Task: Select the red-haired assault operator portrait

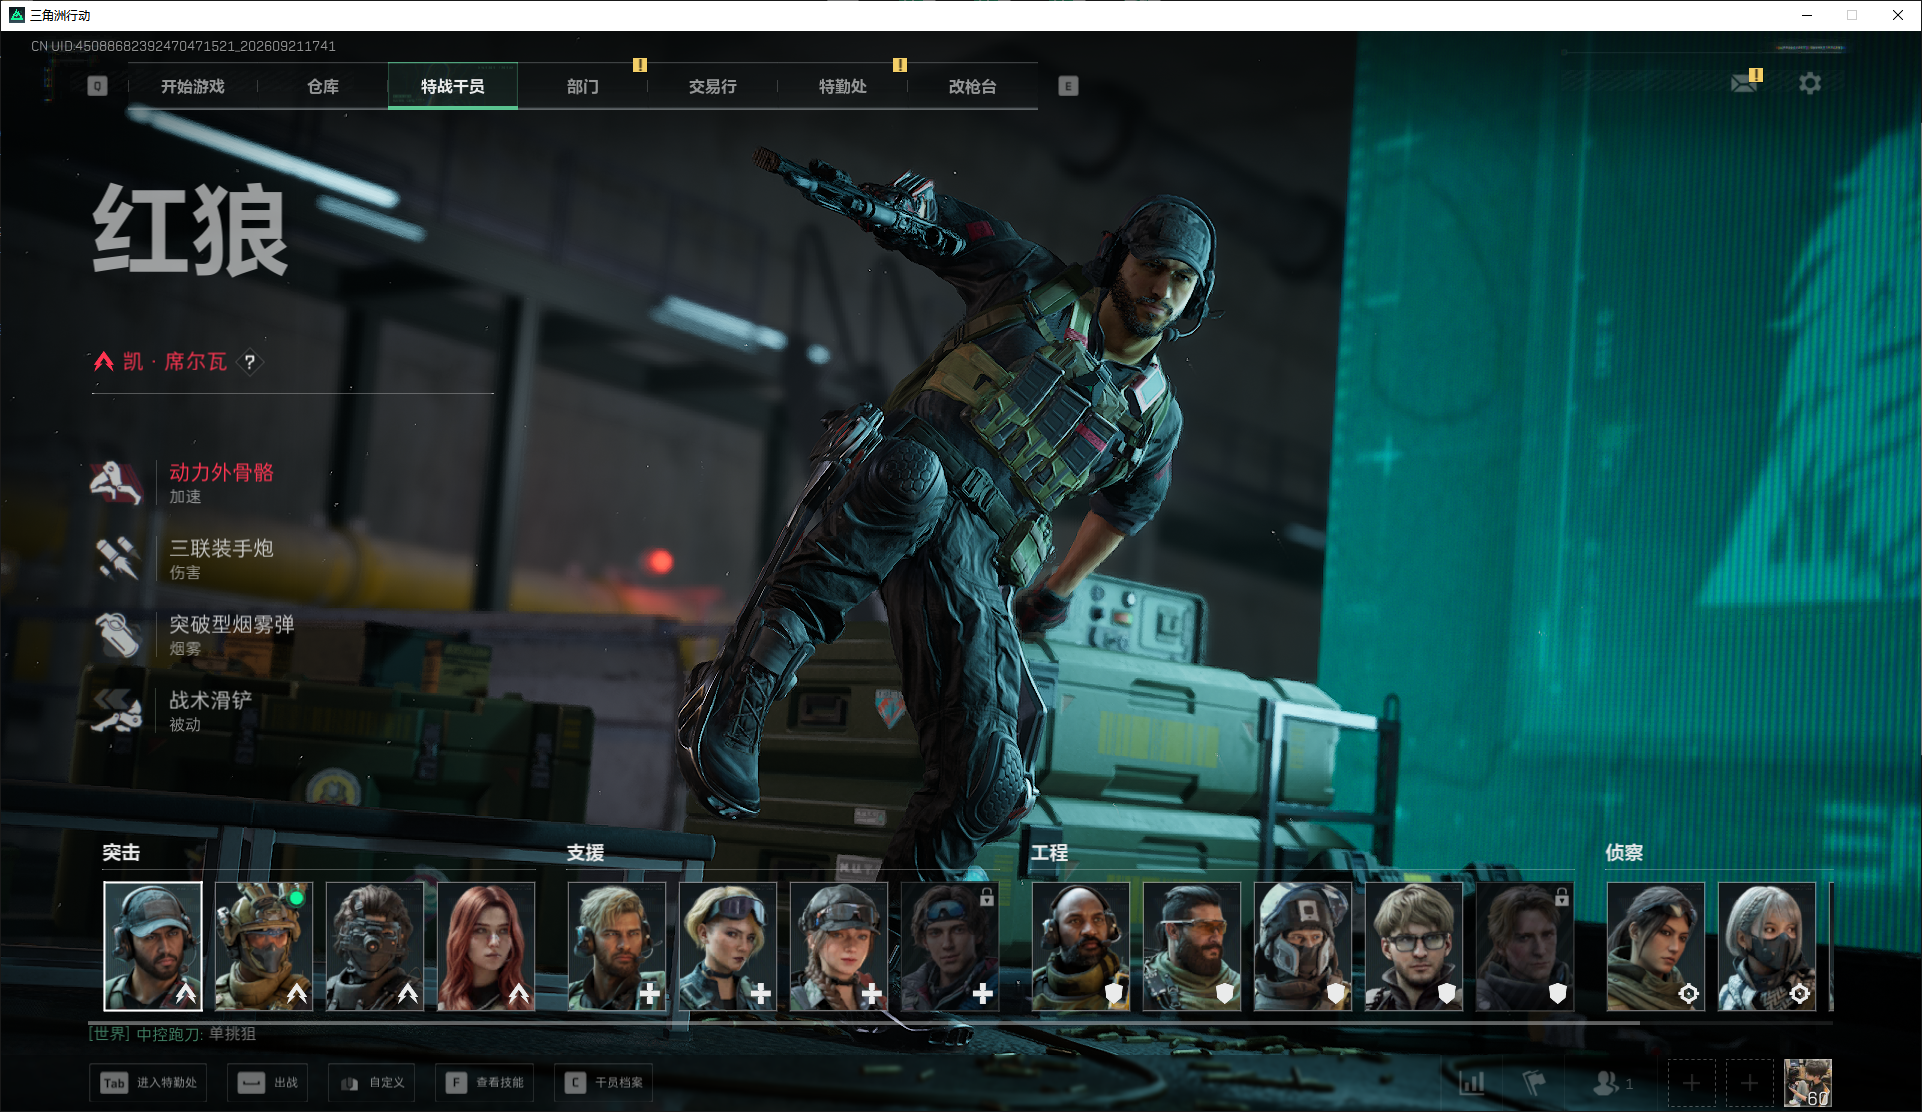Action: pos(486,946)
